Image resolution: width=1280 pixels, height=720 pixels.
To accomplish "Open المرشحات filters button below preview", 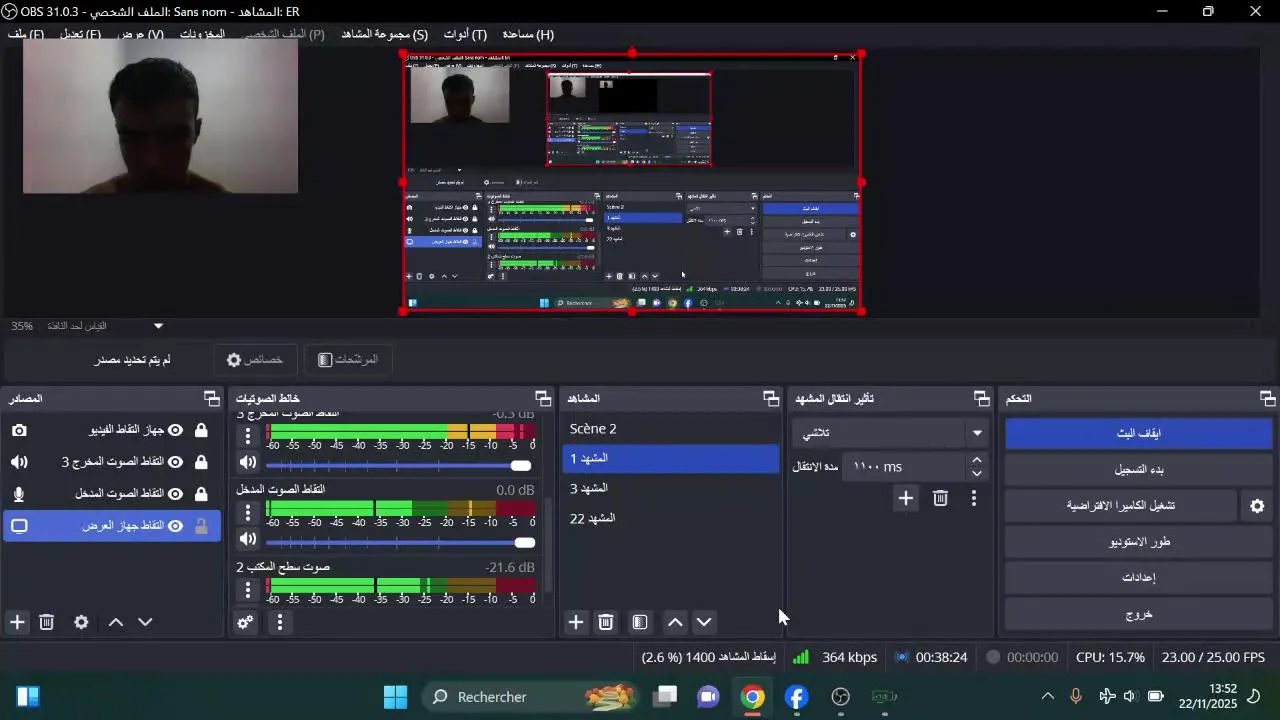I will pos(347,359).
